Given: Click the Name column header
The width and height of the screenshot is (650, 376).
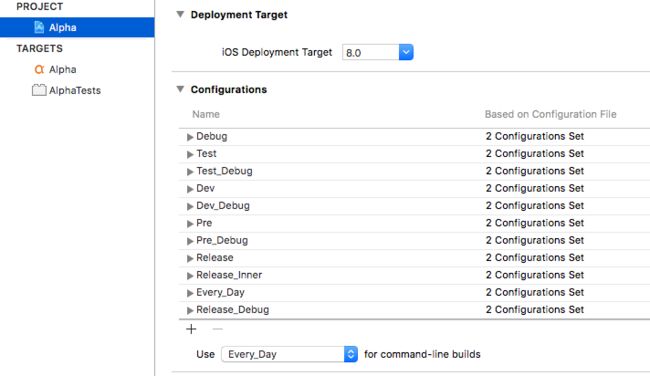Looking at the screenshot, I should coord(206,114).
